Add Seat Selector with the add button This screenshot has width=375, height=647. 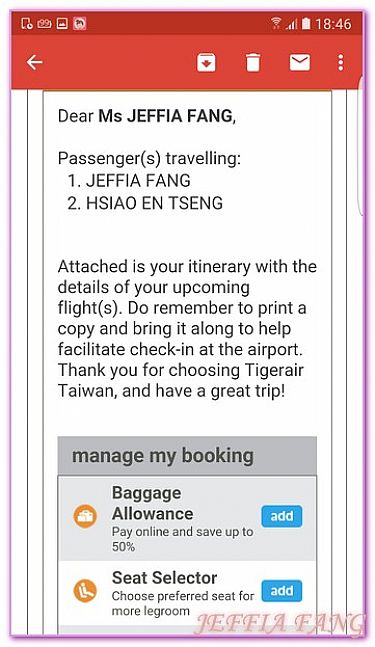pyautogui.click(x=282, y=591)
